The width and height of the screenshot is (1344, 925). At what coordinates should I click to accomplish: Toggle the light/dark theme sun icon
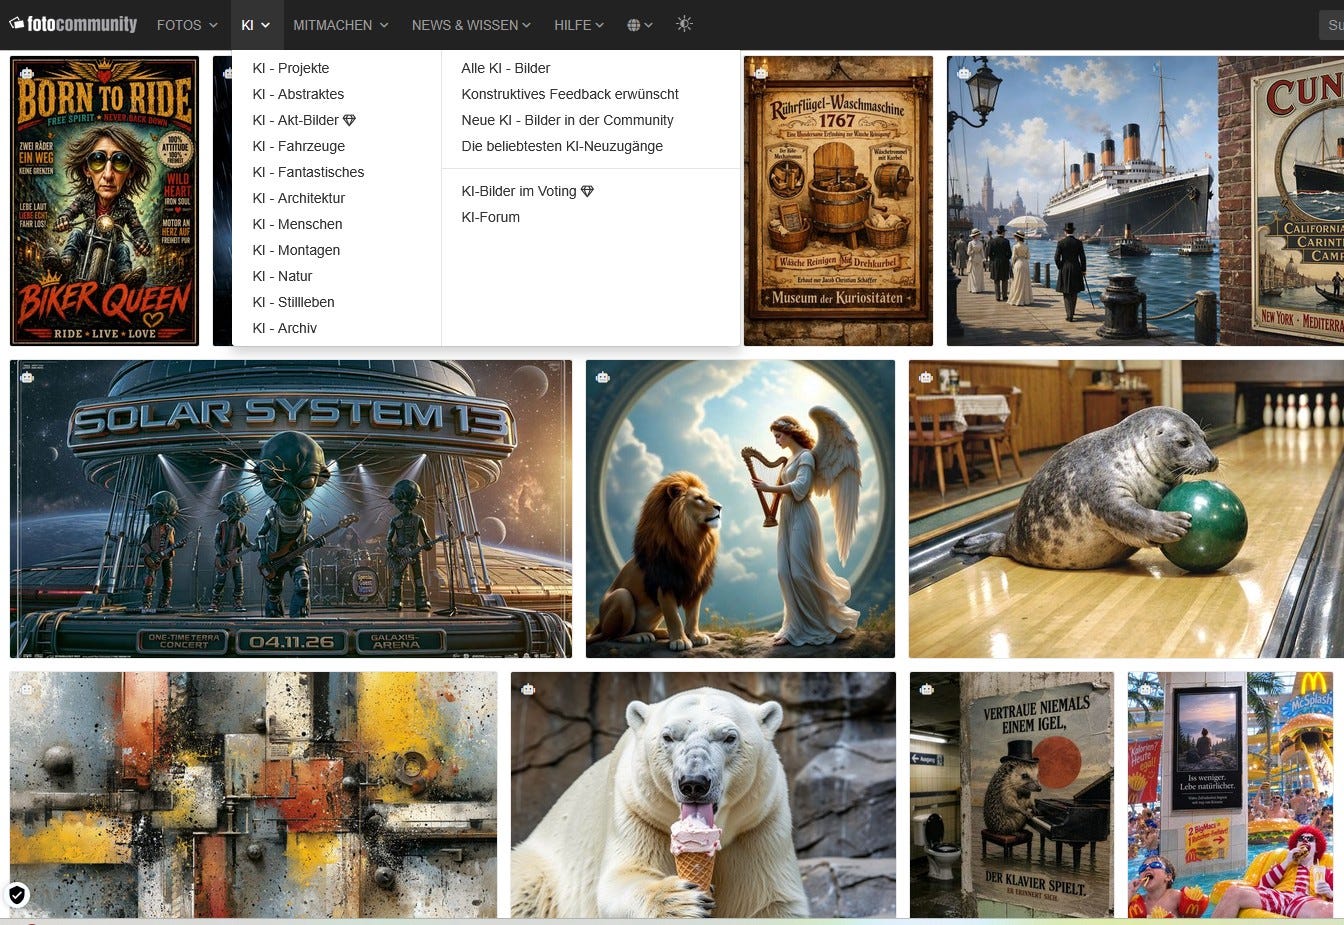(x=684, y=24)
